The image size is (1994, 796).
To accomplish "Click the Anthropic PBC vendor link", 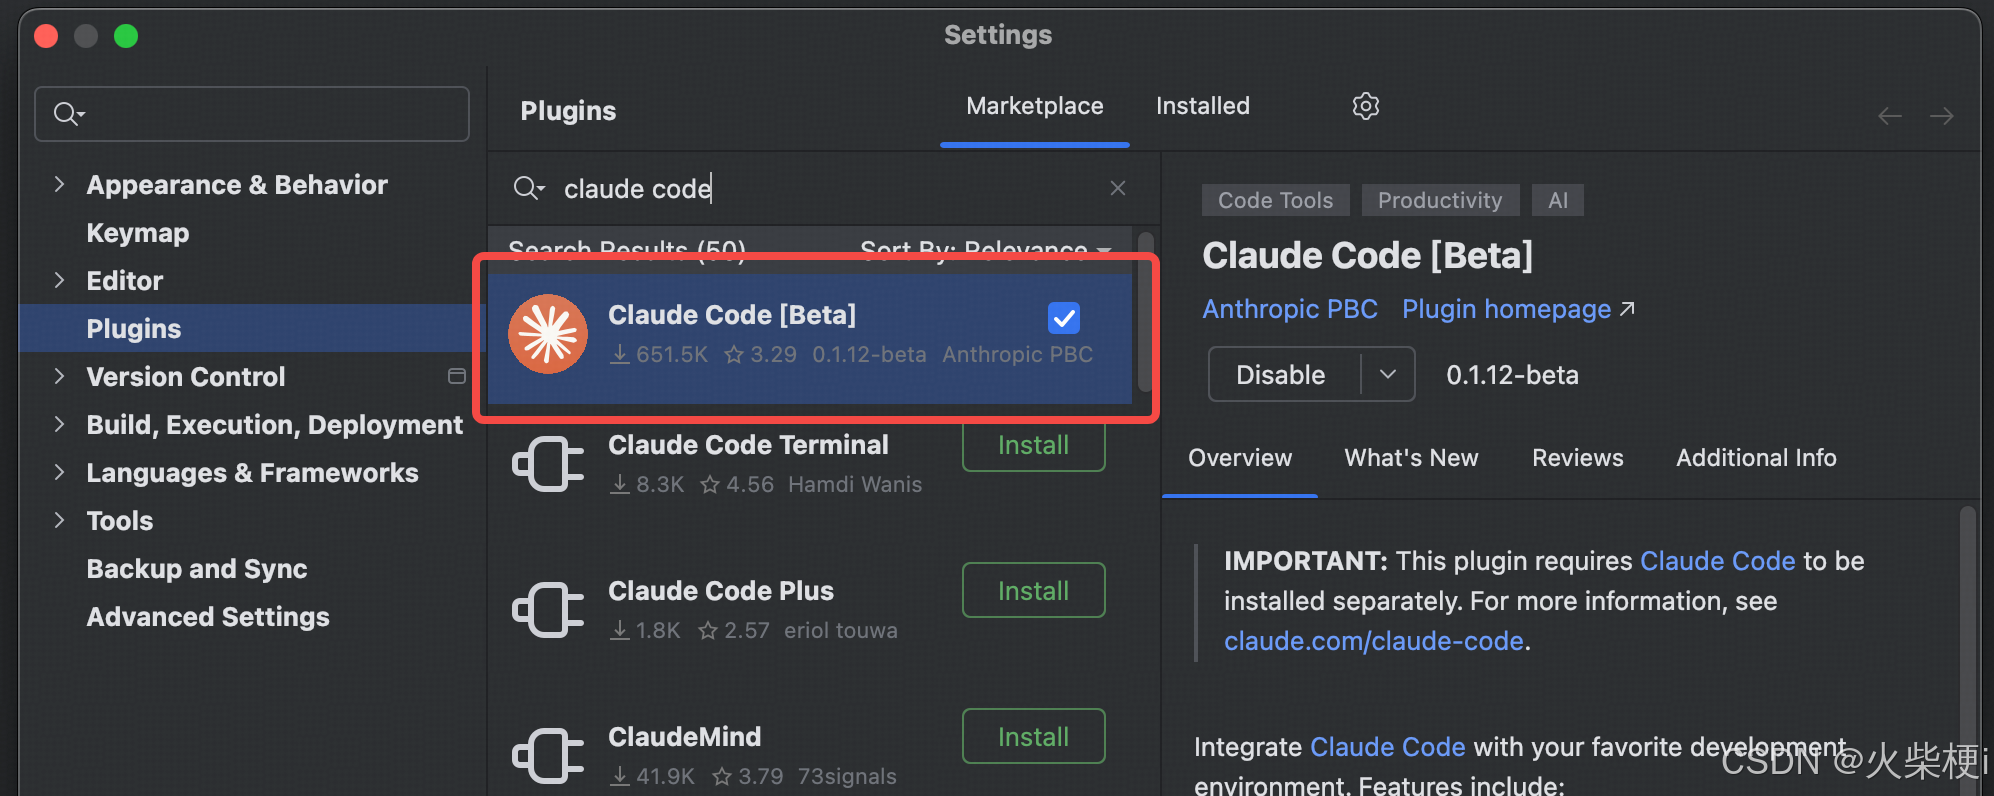I will pyautogui.click(x=1290, y=309).
